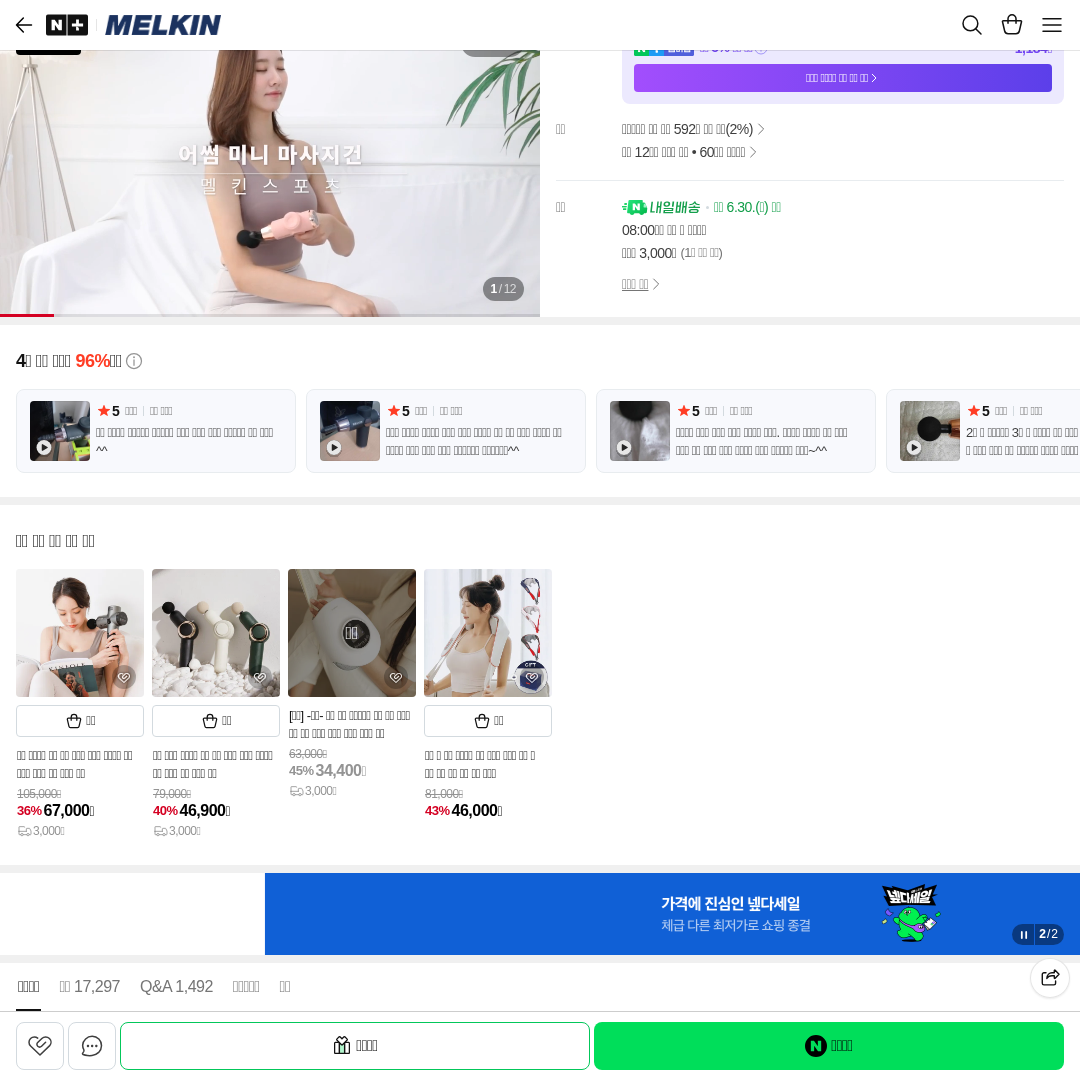Viewport: 1080px width, 1080px height.
Task: Open the chat inquiry icon in bottom bar
Action: (92, 1046)
